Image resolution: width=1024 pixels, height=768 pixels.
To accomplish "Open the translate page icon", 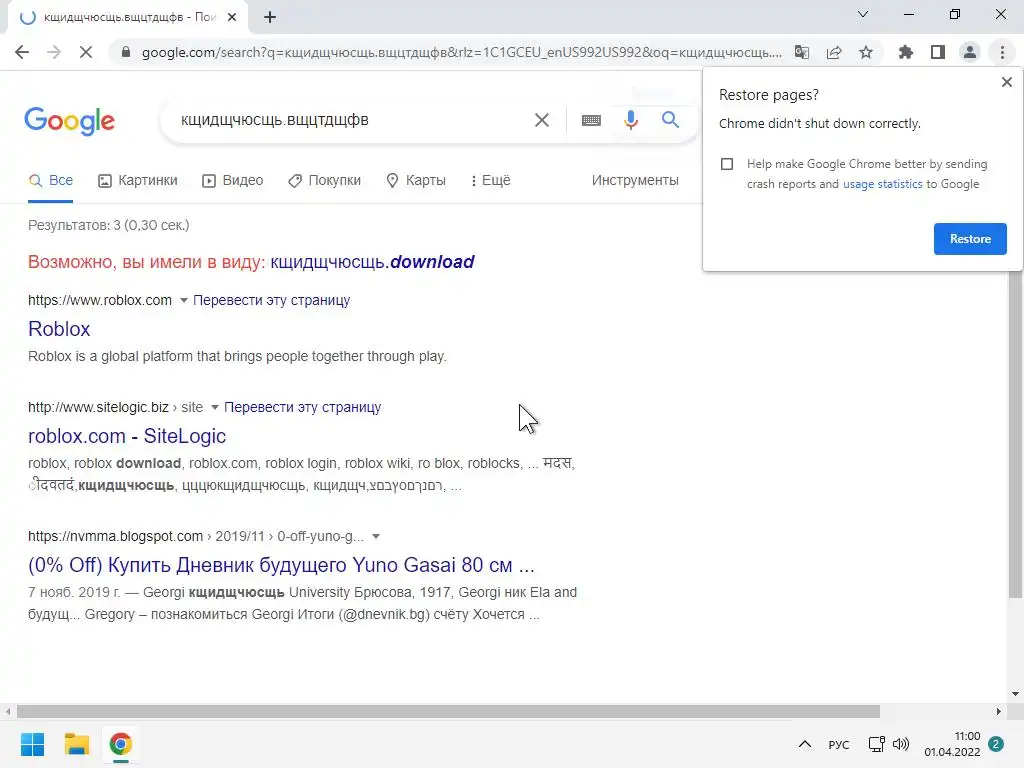I will [801, 52].
